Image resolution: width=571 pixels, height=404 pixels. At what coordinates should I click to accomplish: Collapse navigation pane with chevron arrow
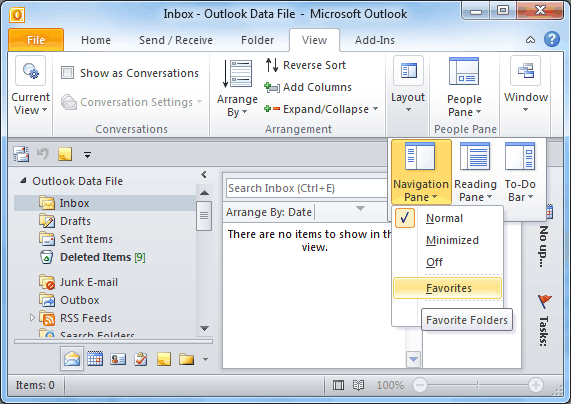204,175
